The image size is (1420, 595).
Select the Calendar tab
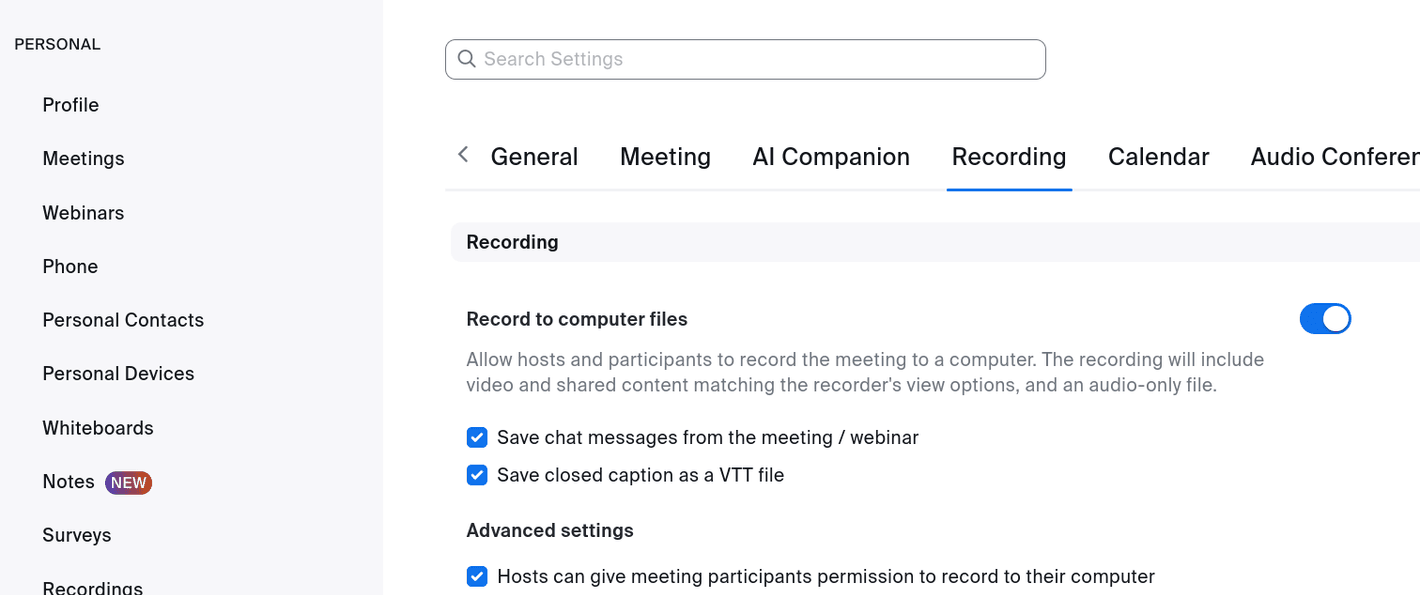point(1158,157)
